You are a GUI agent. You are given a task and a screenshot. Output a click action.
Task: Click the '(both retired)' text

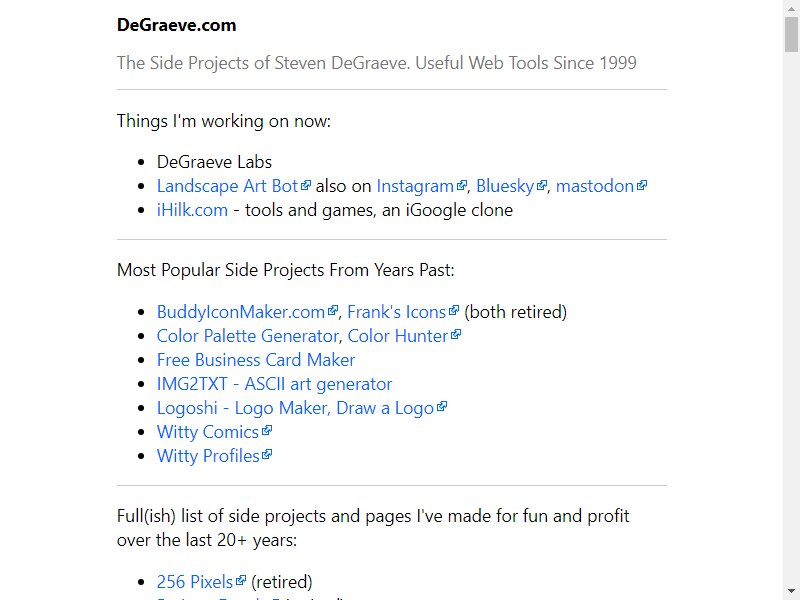click(x=515, y=312)
